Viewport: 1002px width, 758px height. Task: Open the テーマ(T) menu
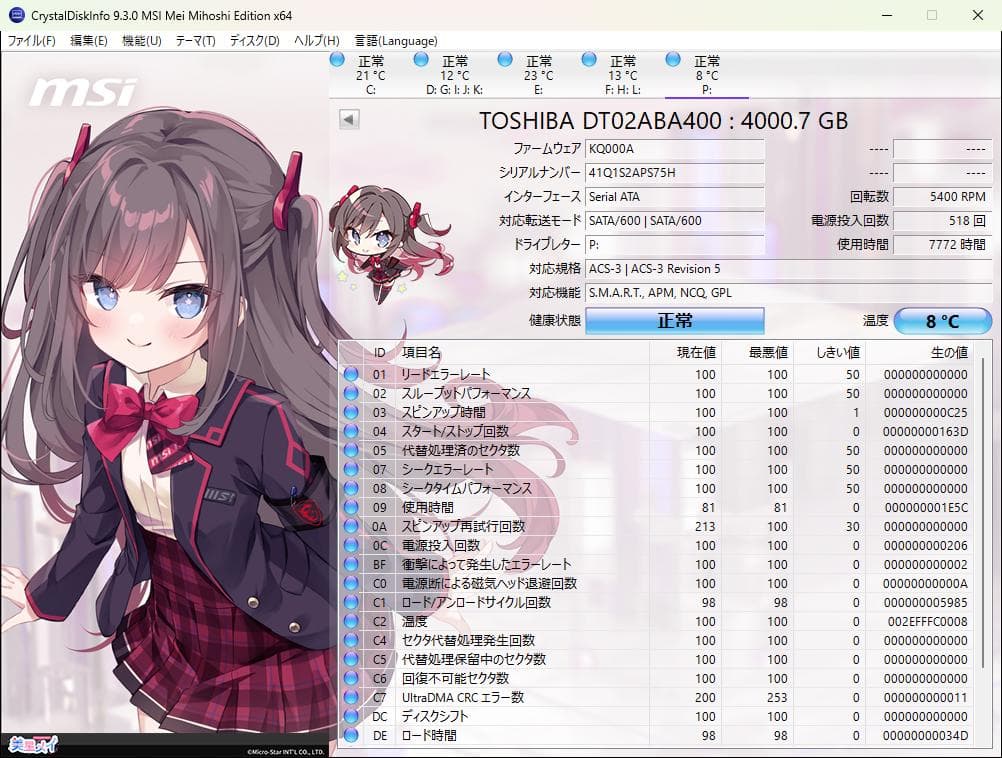[x=195, y=41]
